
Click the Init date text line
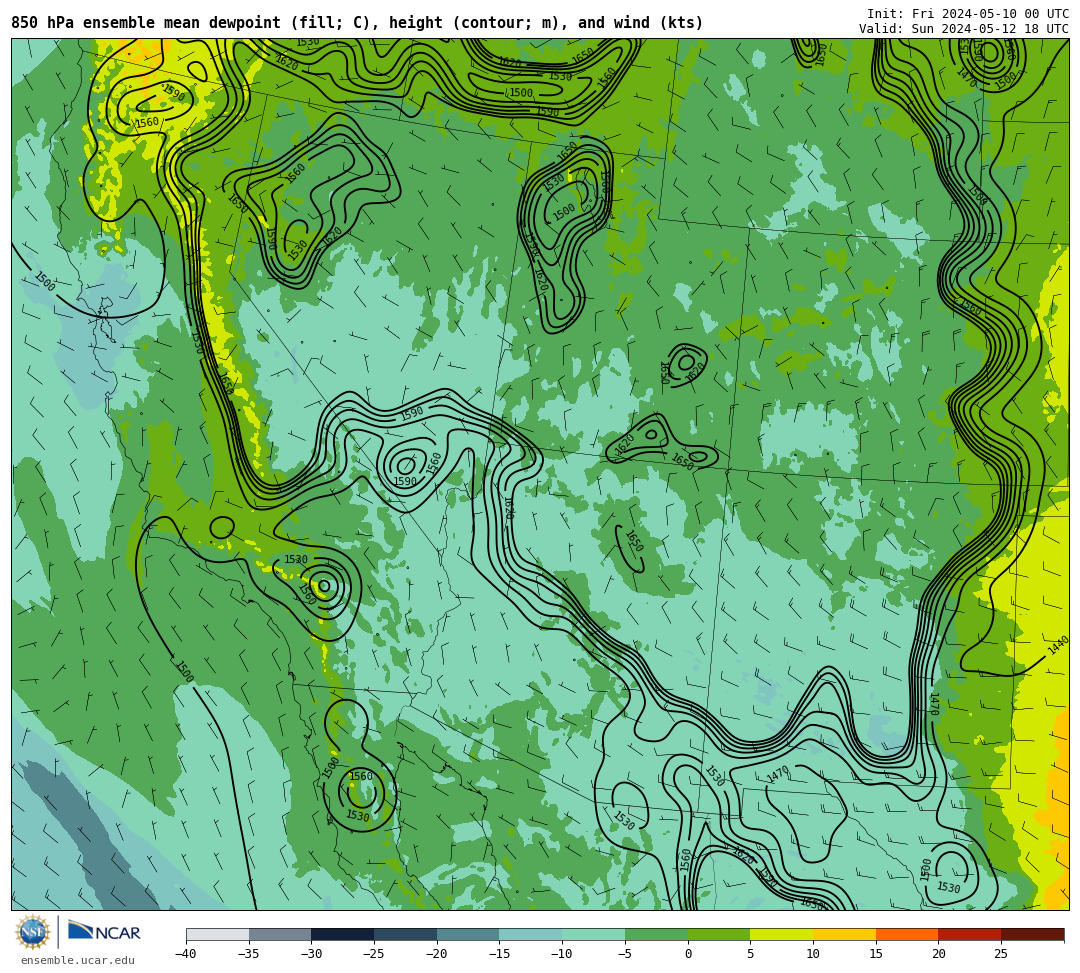click(x=968, y=14)
